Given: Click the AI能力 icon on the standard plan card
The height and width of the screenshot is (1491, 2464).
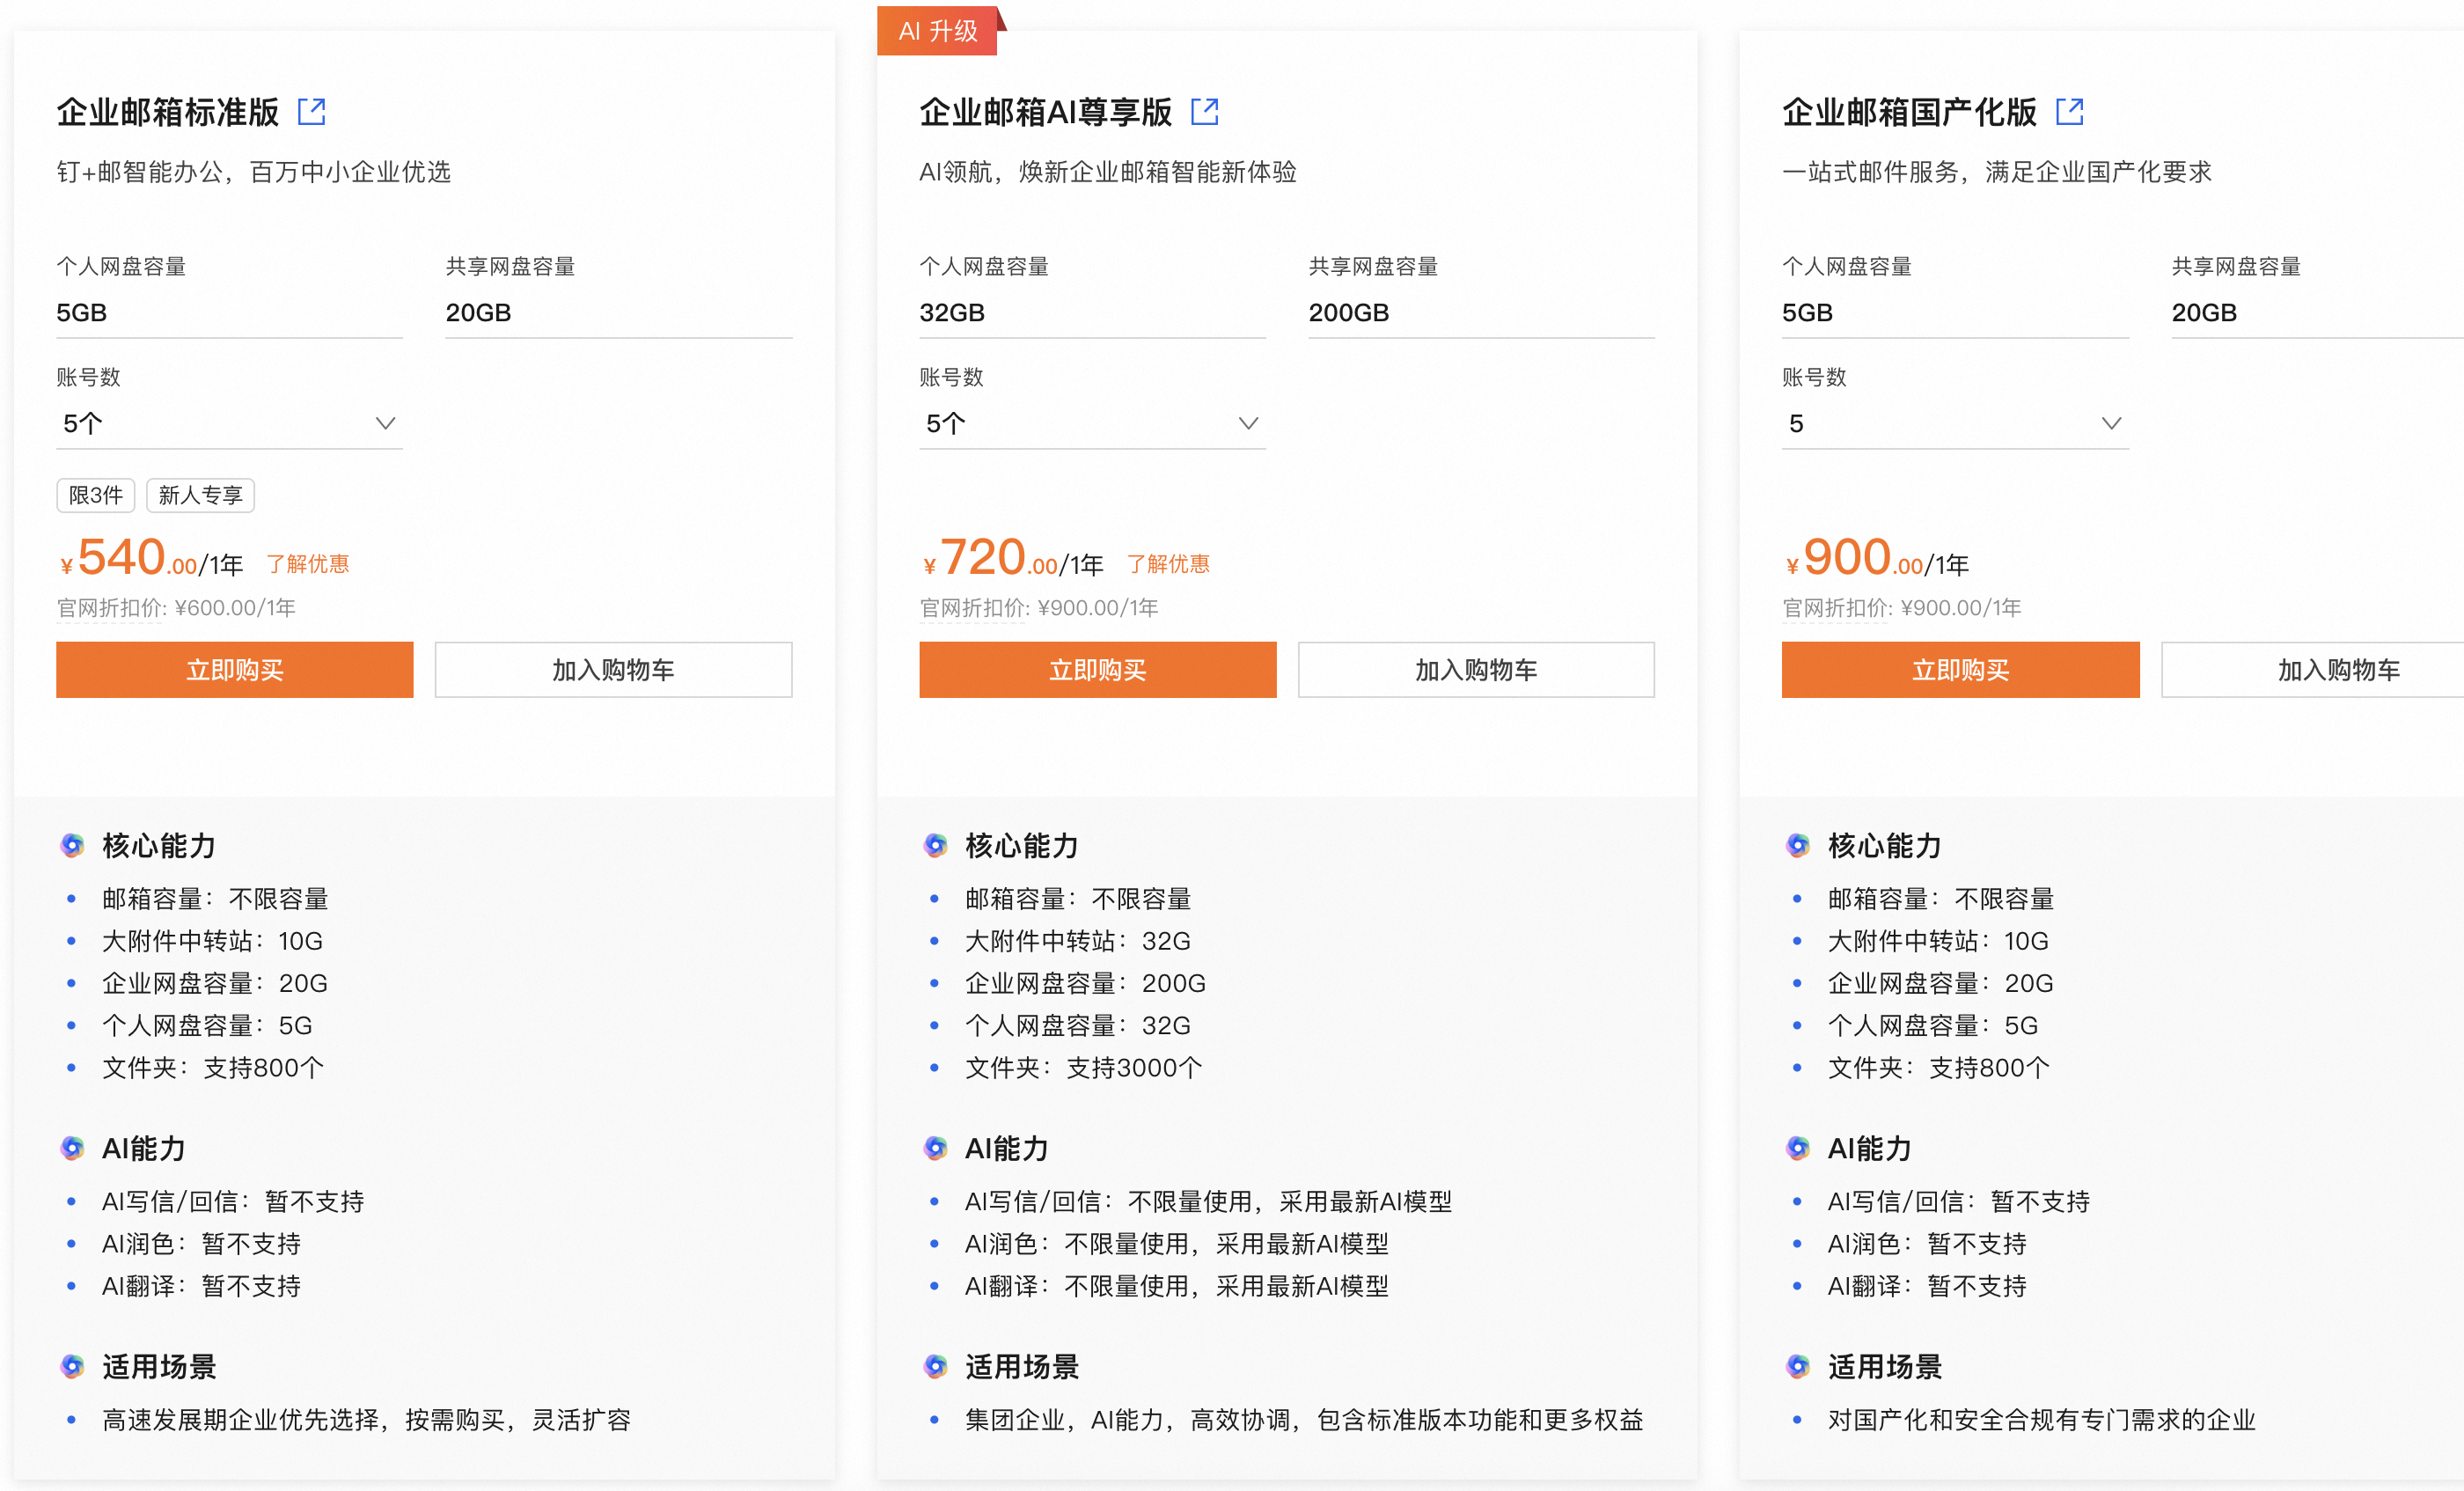Looking at the screenshot, I should coord(71,1148).
